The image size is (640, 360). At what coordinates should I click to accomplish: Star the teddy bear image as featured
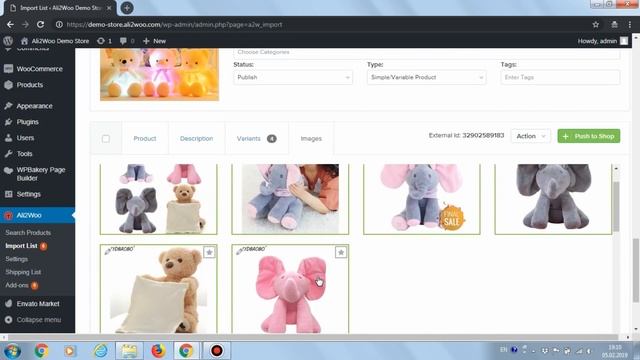[209, 252]
